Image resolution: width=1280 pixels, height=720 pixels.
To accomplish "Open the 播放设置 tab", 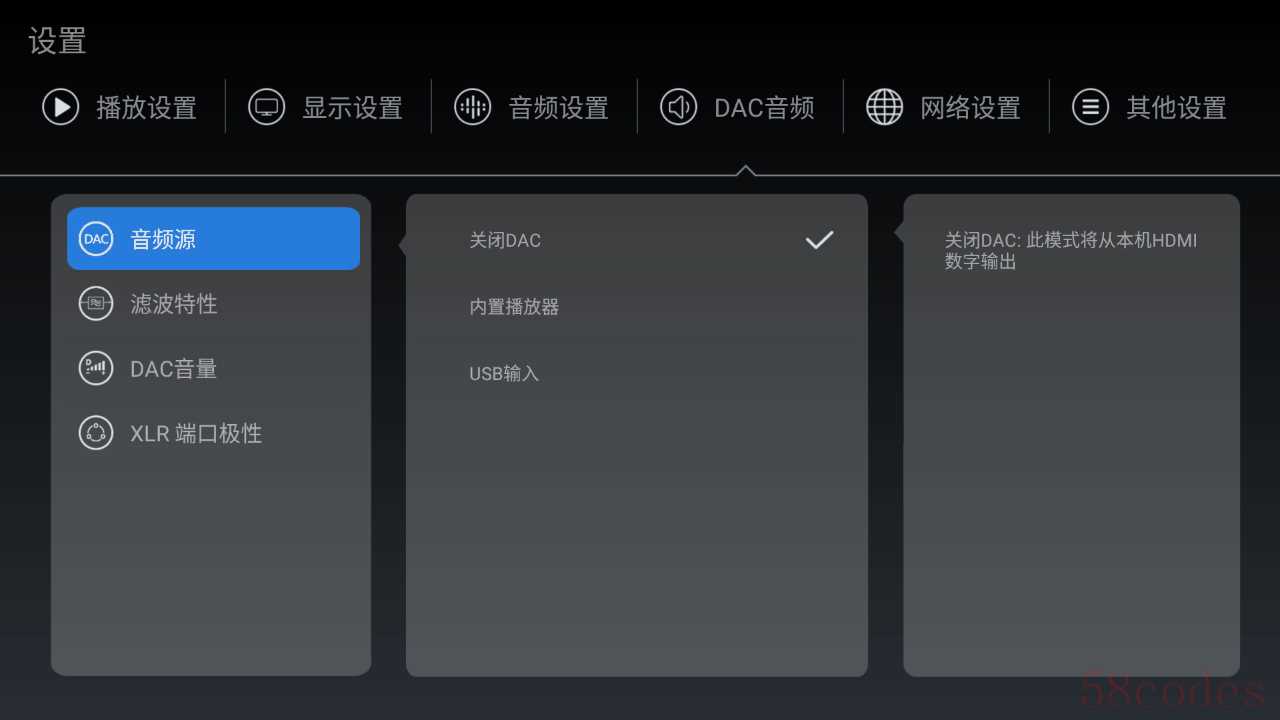I will click(120, 107).
